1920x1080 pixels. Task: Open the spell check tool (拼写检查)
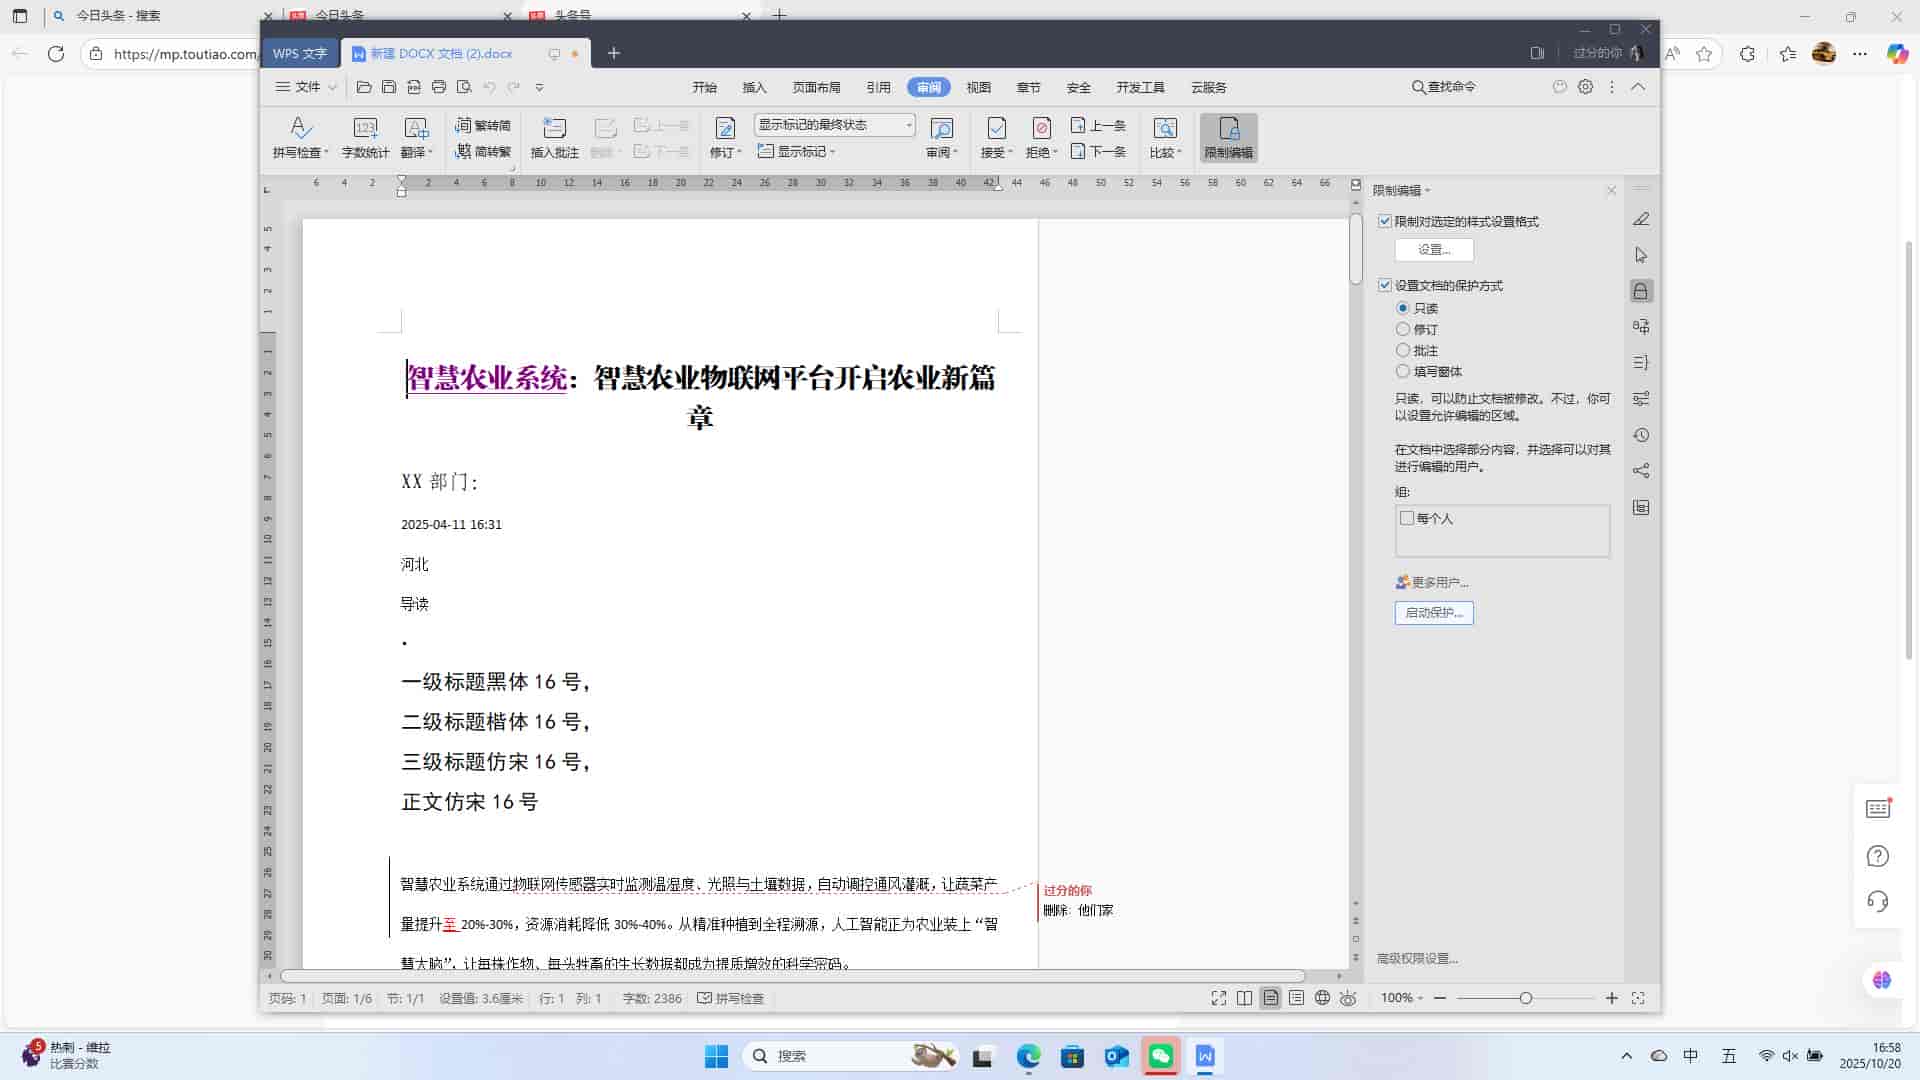300,137
